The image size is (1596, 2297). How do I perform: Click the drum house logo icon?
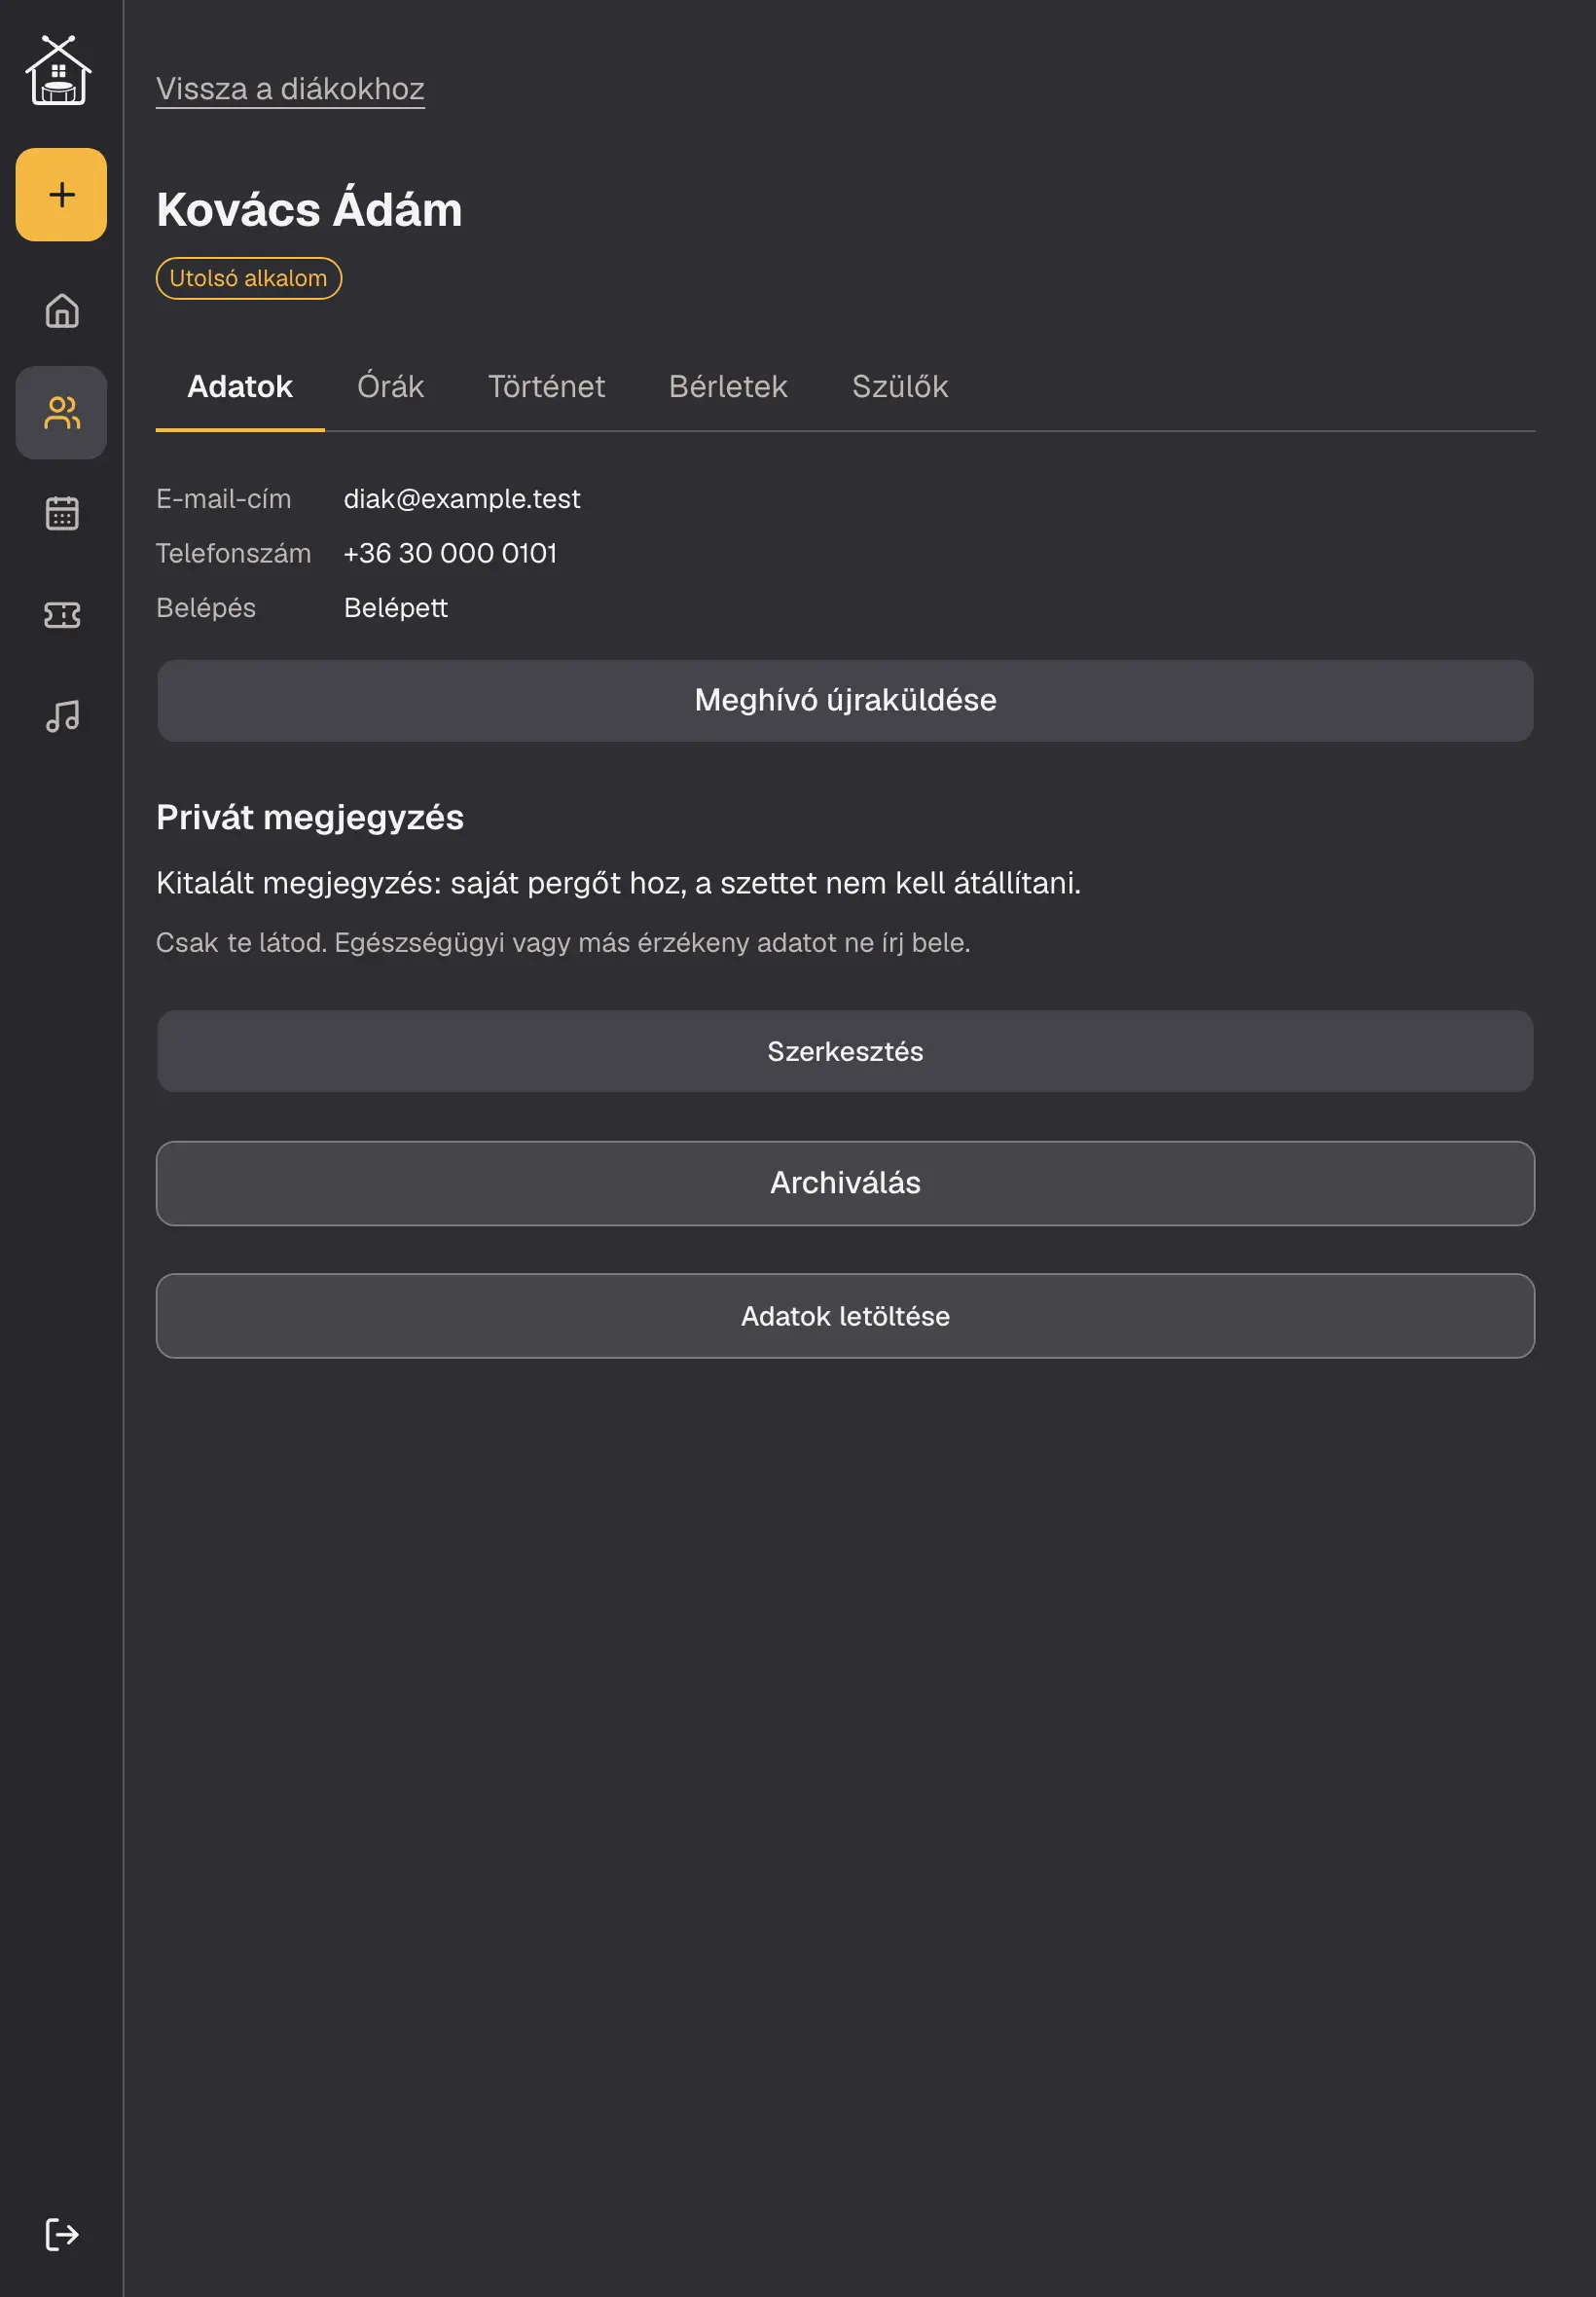pyautogui.click(x=59, y=70)
